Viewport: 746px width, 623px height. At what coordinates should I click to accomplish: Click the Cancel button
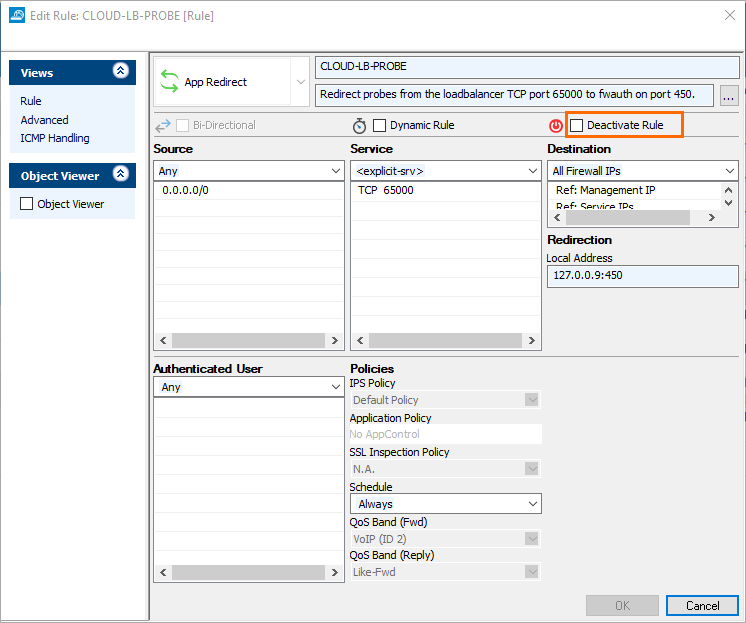(702, 605)
